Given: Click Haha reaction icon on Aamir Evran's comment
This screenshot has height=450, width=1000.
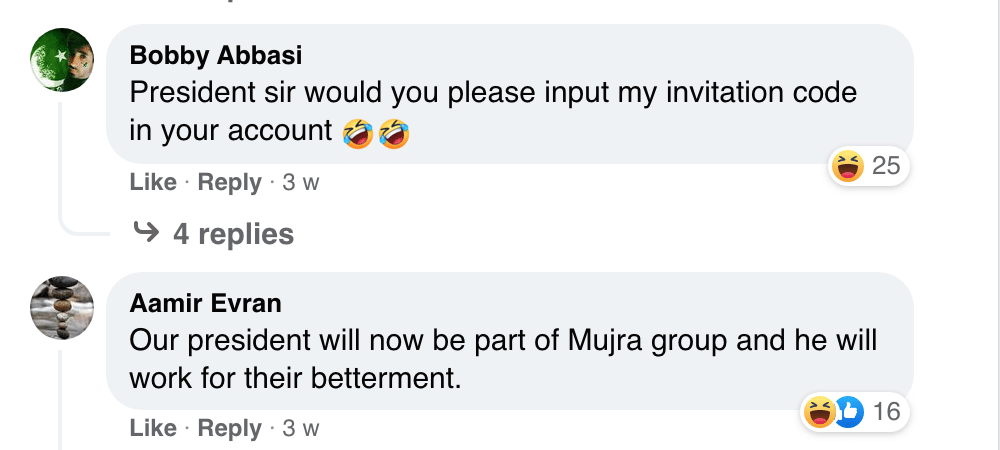Looking at the screenshot, I should click(x=820, y=410).
